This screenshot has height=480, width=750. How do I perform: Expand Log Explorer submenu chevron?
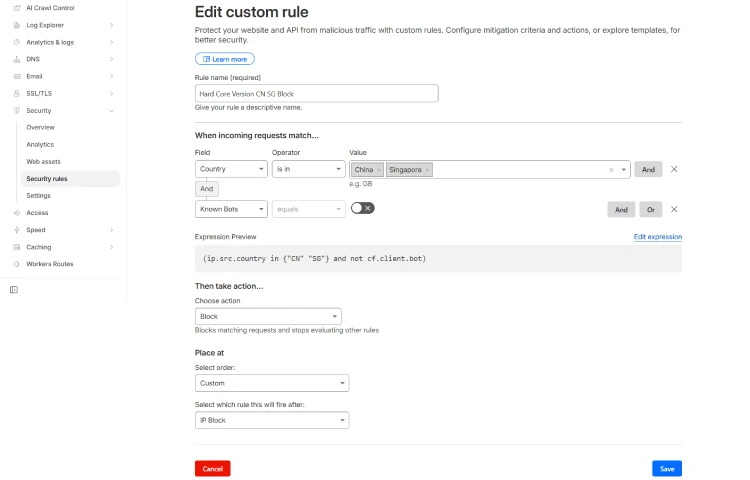[x=111, y=25]
